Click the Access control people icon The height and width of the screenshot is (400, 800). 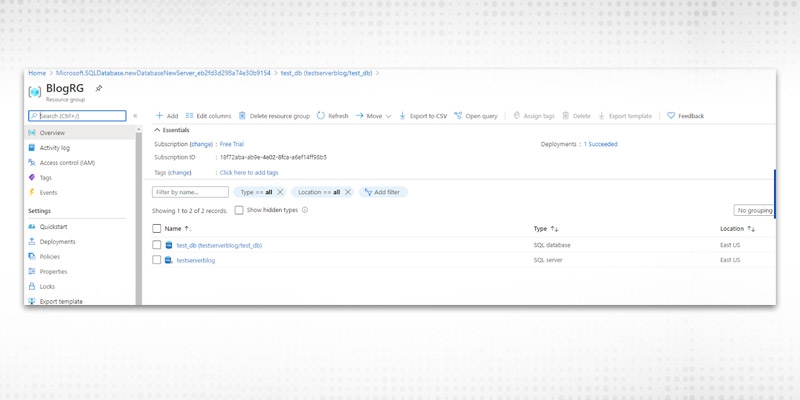[x=32, y=163]
